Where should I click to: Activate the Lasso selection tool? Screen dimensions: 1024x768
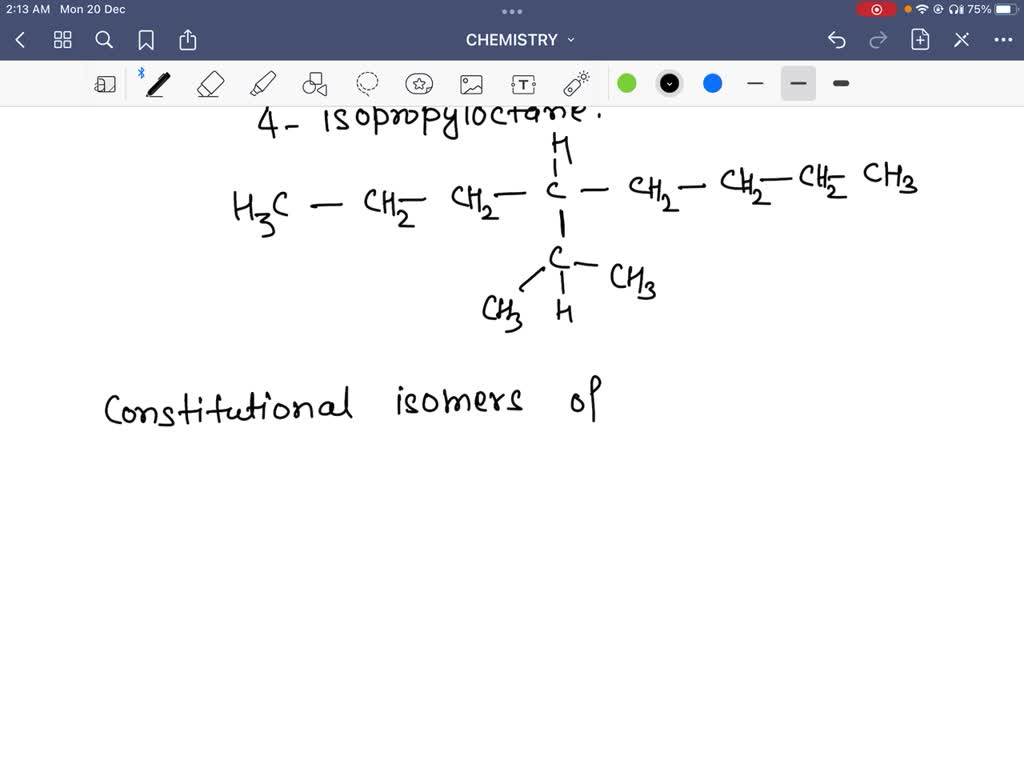[367, 84]
